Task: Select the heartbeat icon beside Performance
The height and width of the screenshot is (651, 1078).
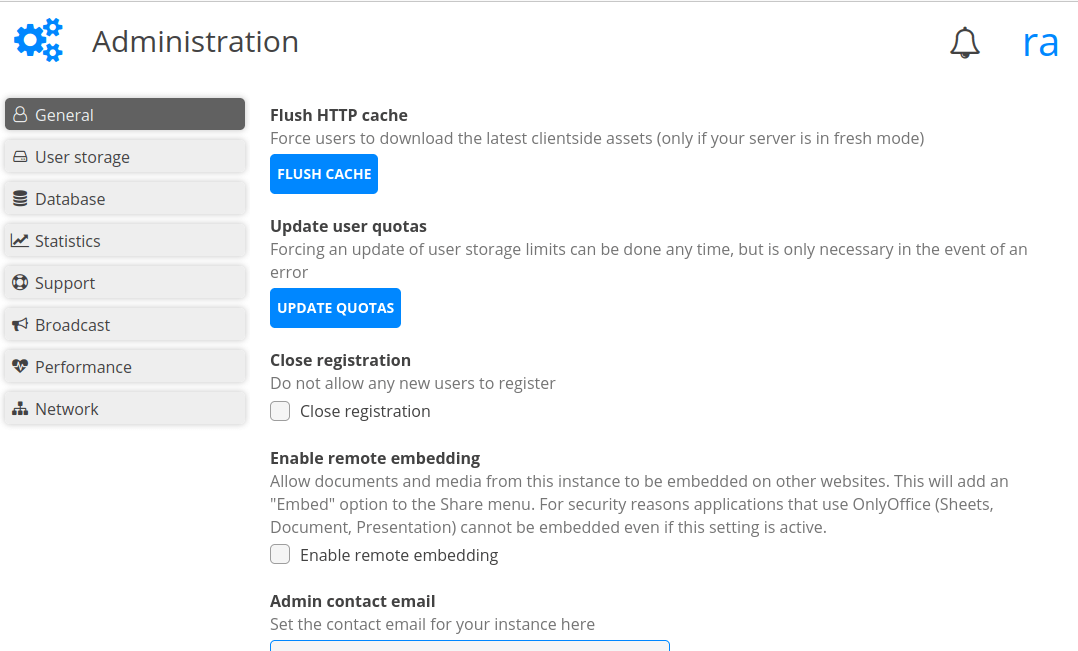Action: pos(20,366)
